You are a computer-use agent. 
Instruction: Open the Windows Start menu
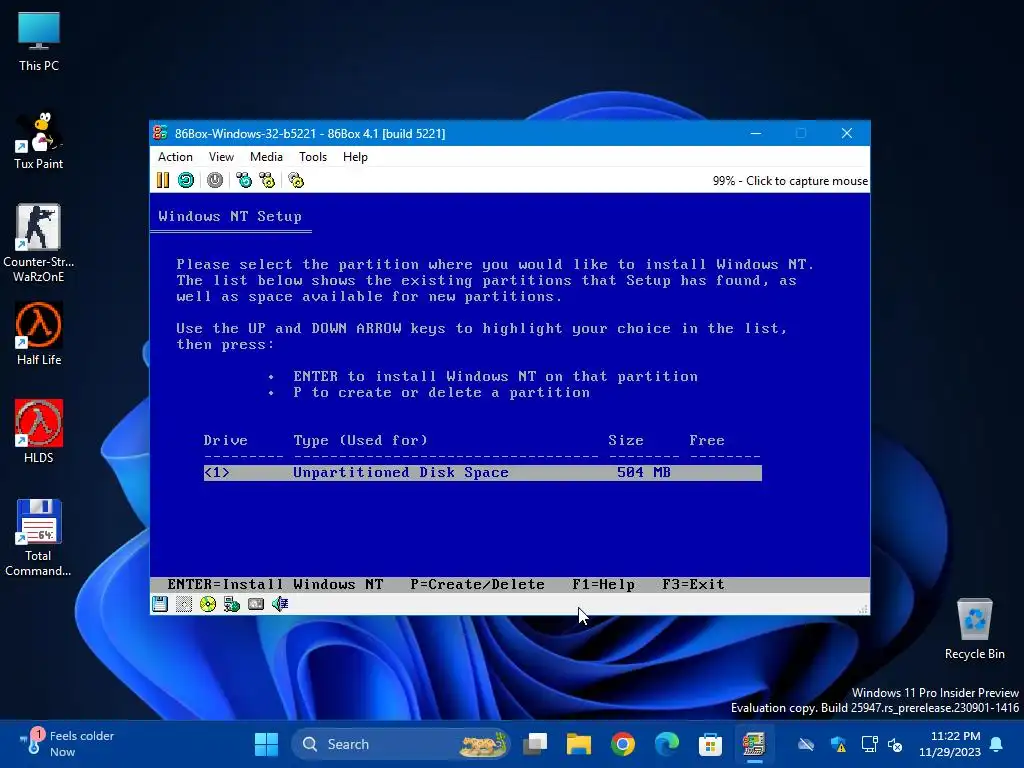pos(266,744)
